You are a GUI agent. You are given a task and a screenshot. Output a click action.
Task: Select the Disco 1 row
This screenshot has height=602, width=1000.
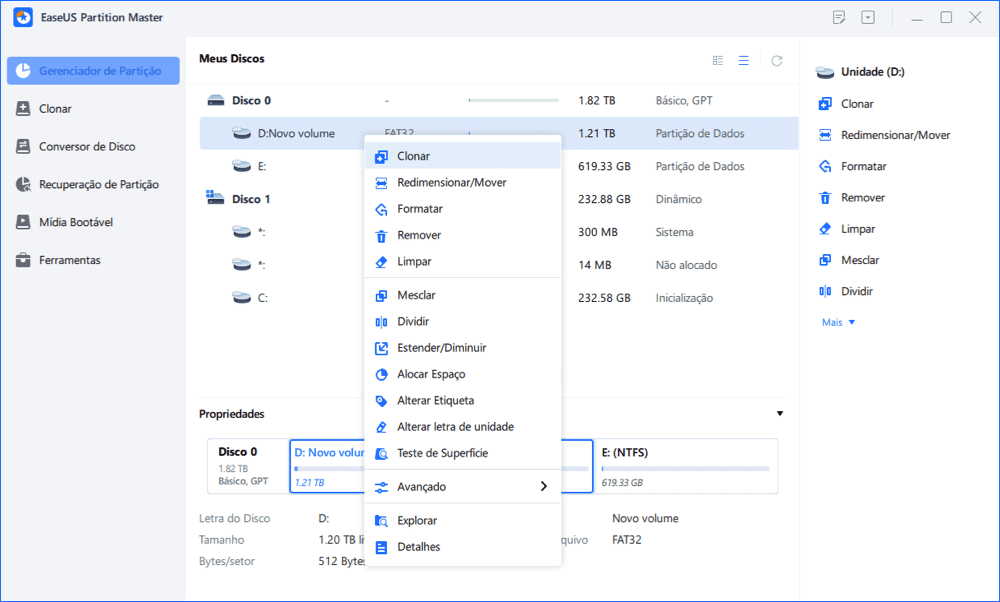click(499, 199)
